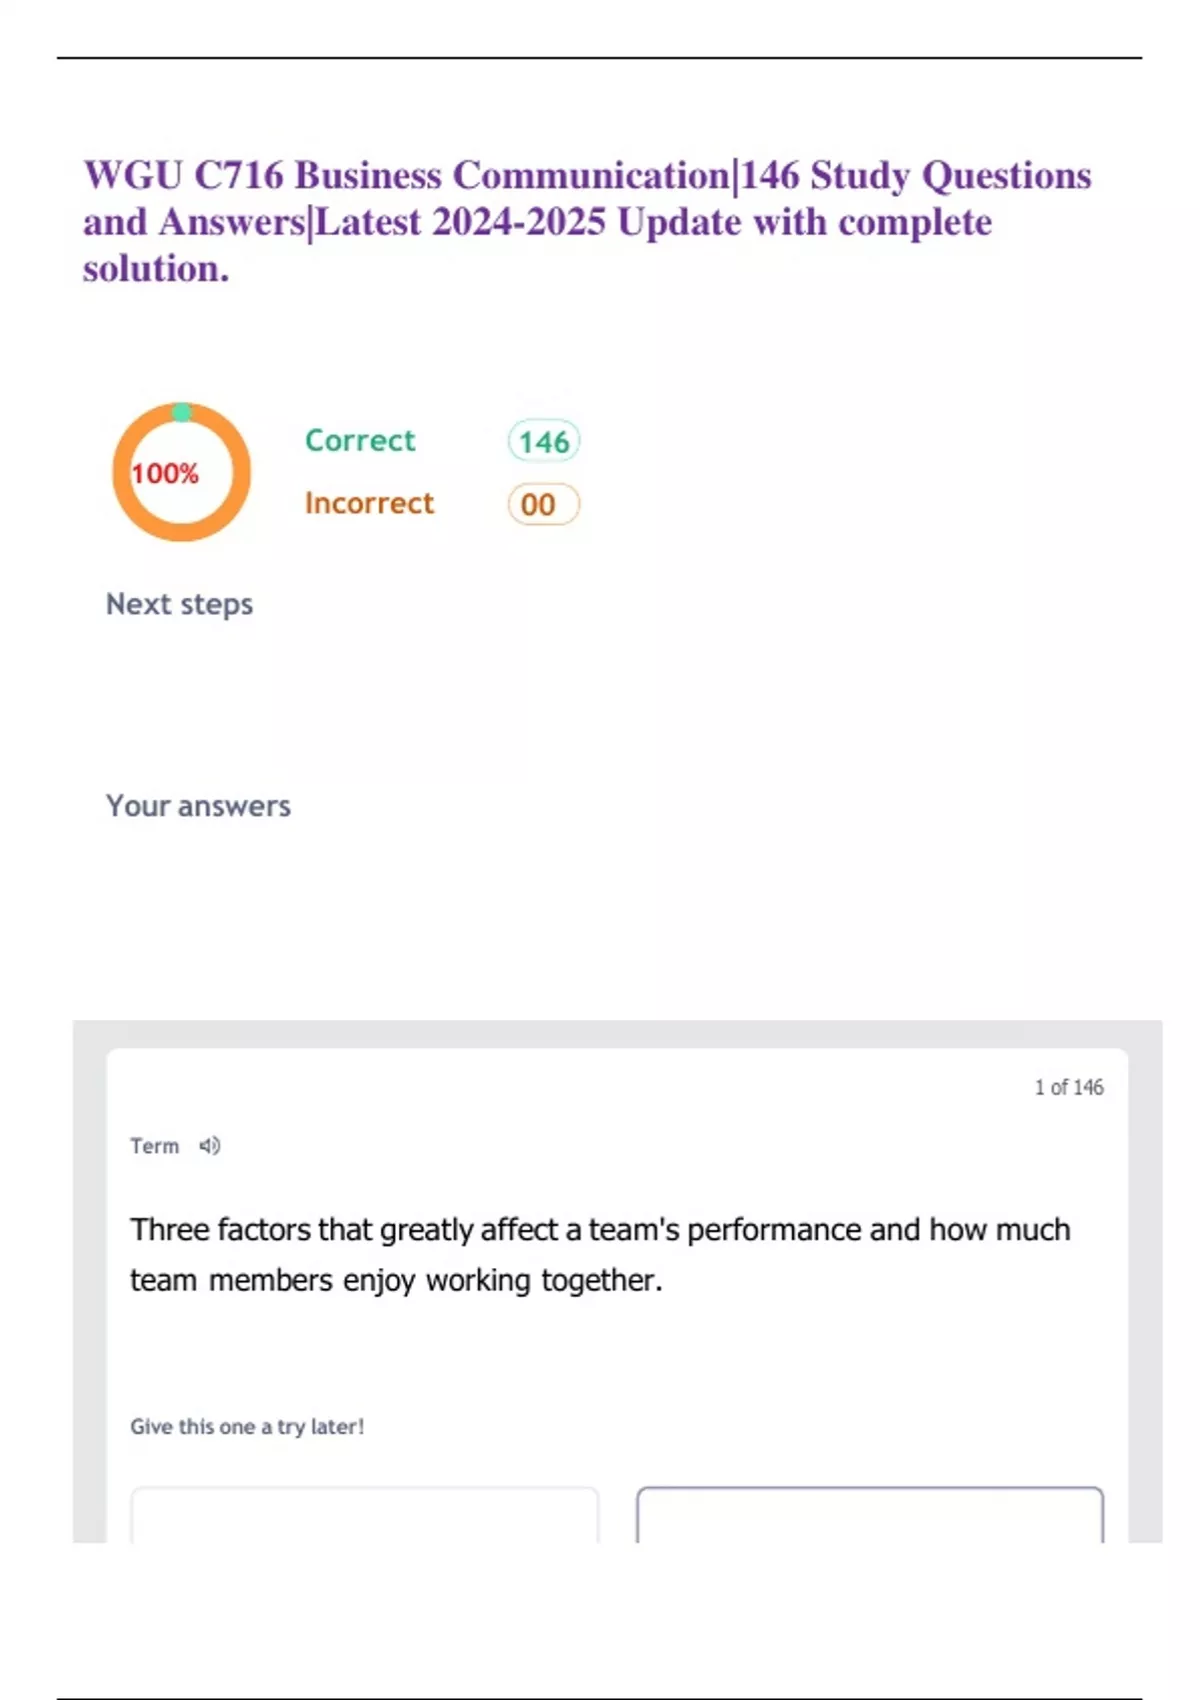Click the Three factors question text
The image size is (1200, 1700).
tap(600, 1229)
